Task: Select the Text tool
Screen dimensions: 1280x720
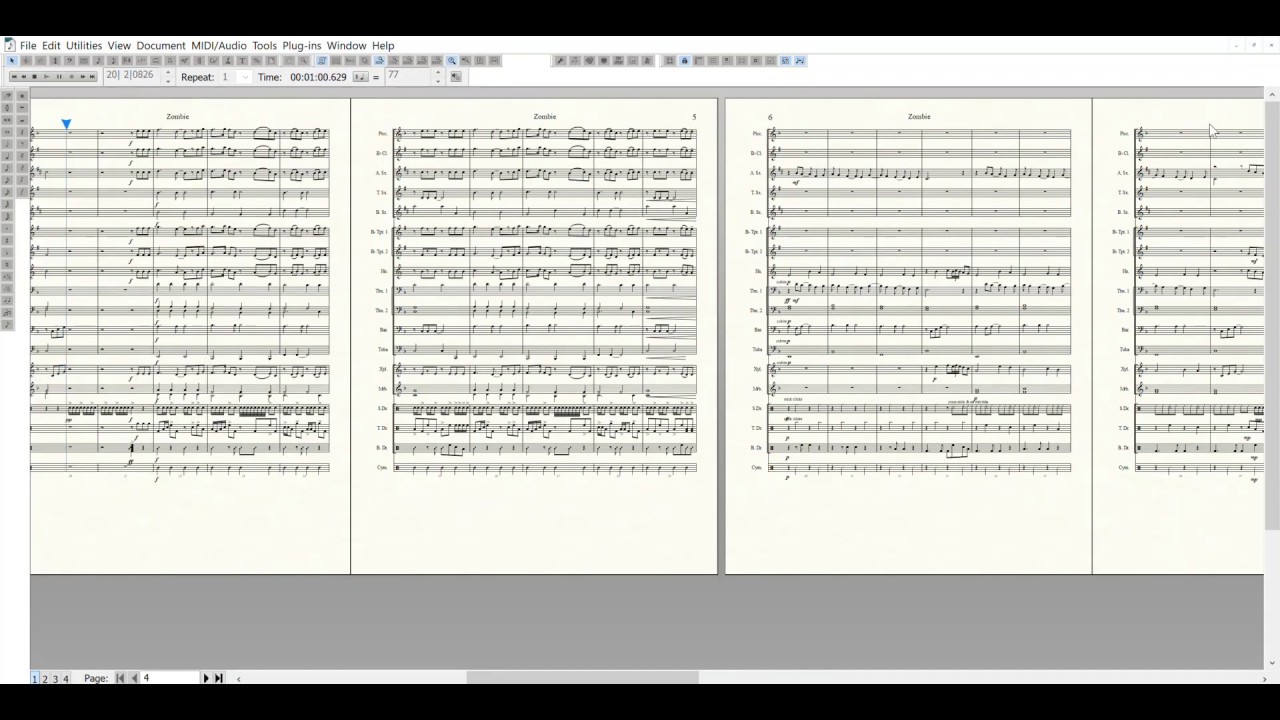Action: point(243,60)
